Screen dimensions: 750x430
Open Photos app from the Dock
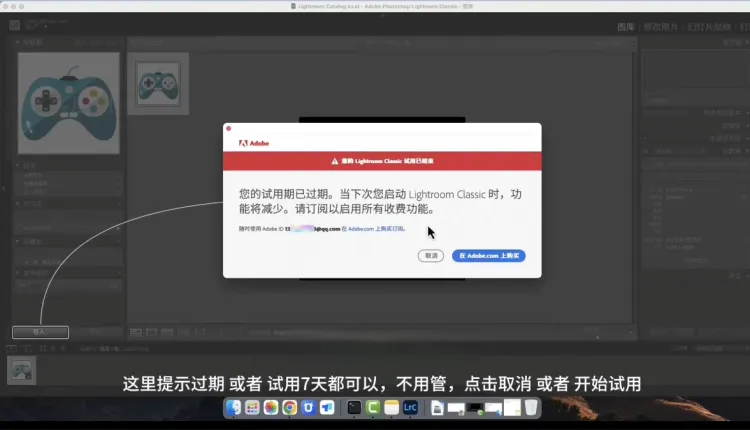click(x=271, y=408)
